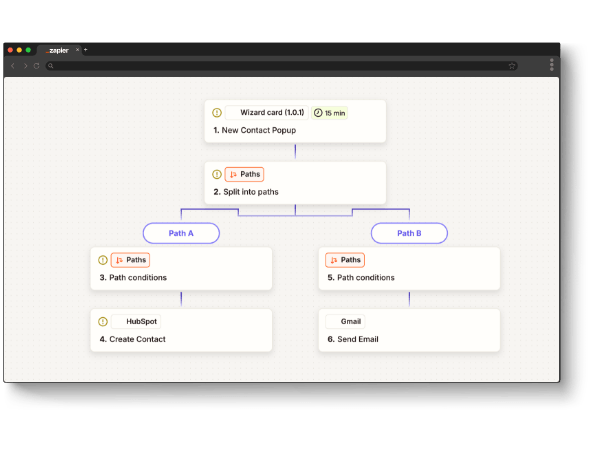Close the zapier tab
The height and width of the screenshot is (466, 589).
pyautogui.click(x=77, y=50)
